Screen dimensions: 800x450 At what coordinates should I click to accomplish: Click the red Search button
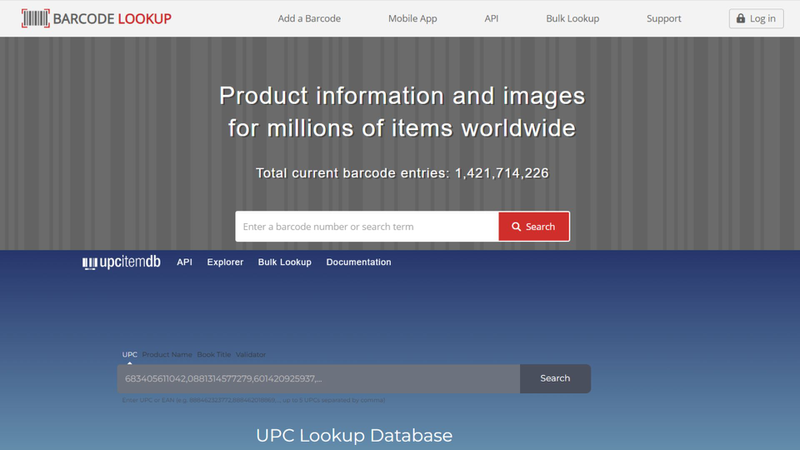(x=534, y=227)
